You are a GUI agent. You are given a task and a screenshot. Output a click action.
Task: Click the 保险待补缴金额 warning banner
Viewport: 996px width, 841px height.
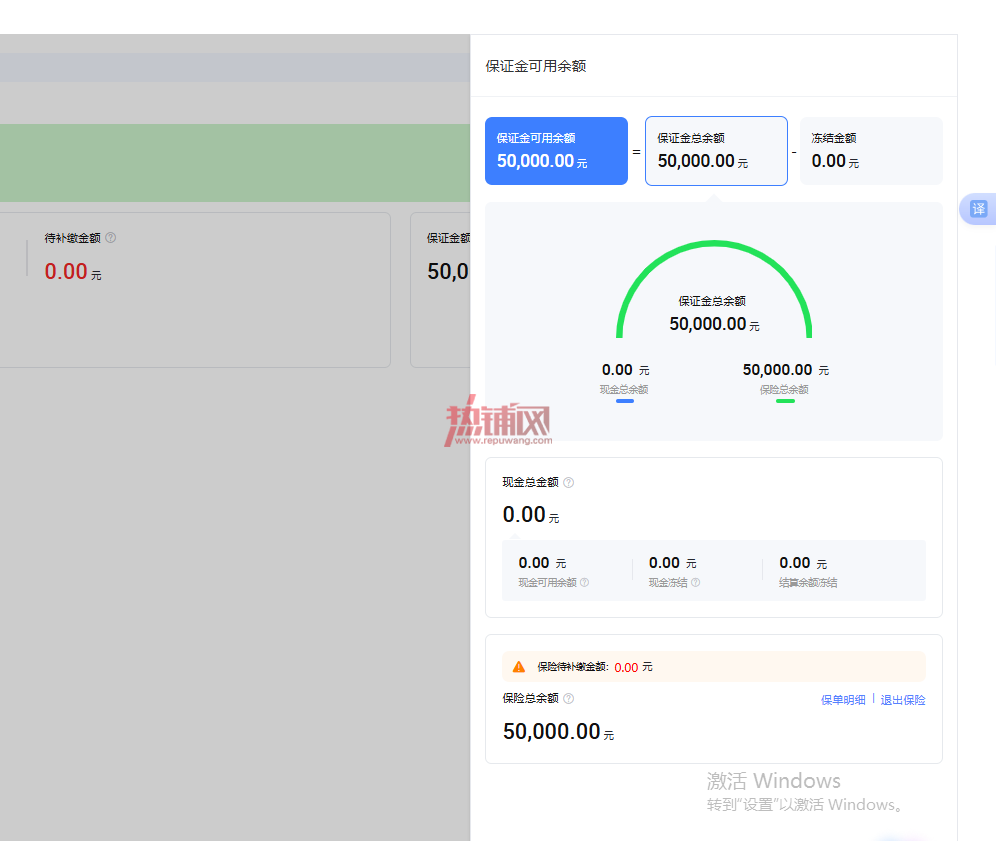click(x=714, y=667)
